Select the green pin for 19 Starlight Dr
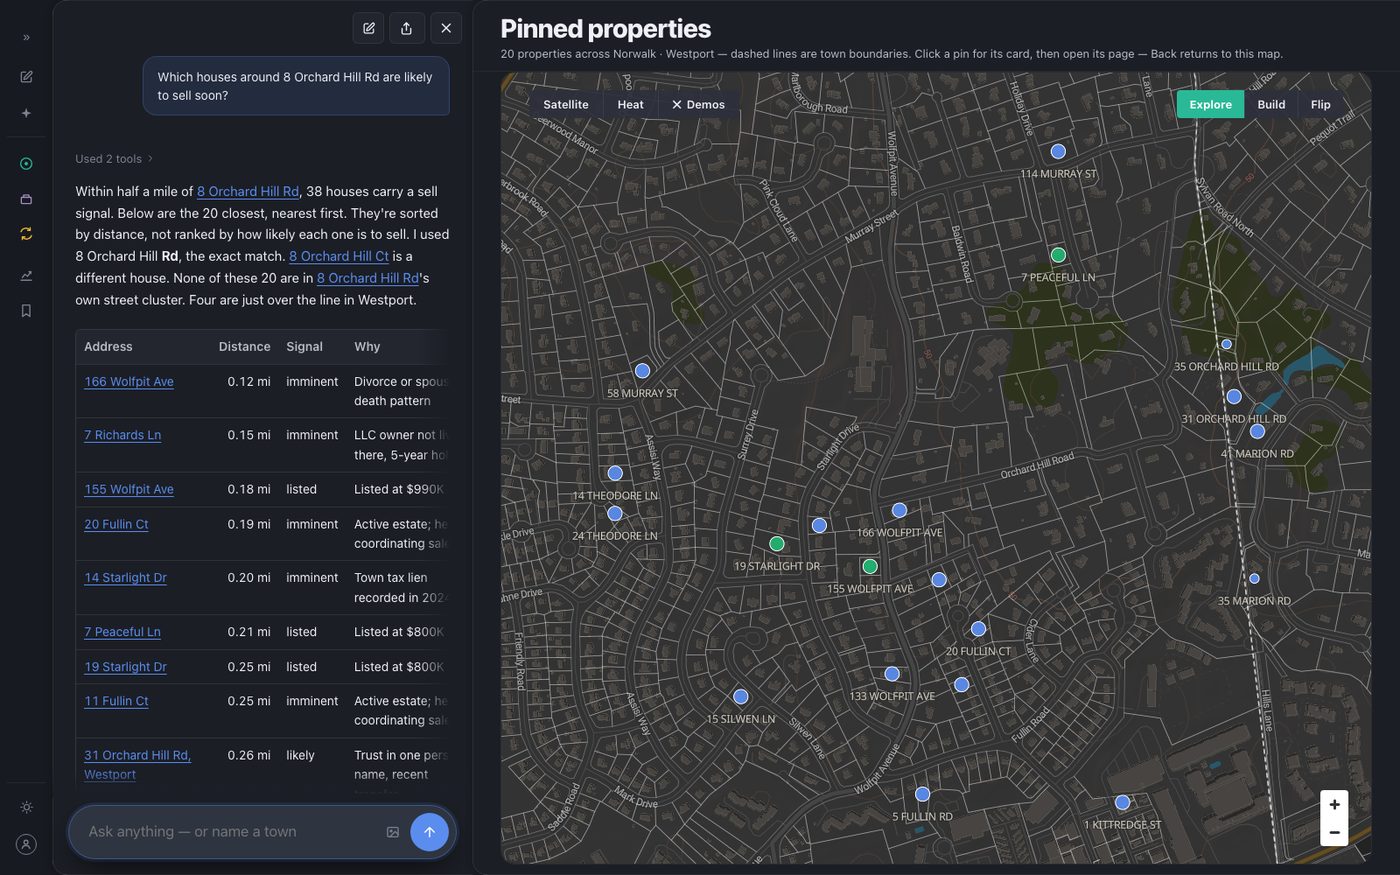The width and height of the screenshot is (1400, 875). (777, 544)
